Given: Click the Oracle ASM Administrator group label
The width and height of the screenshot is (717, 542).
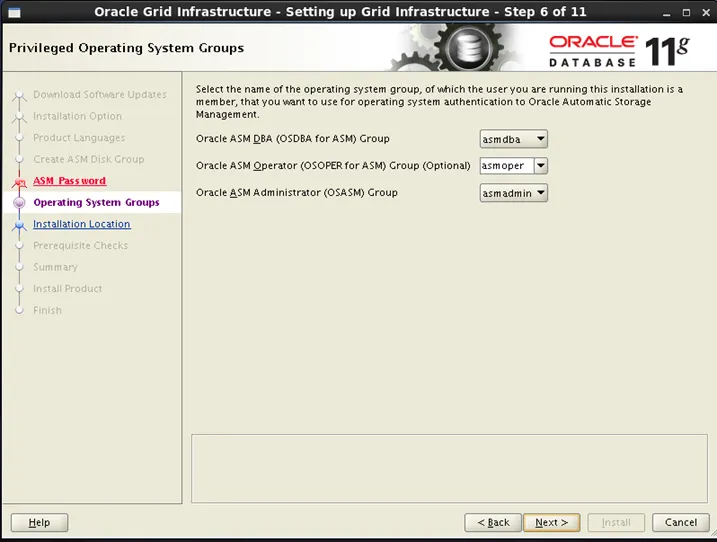Looking at the screenshot, I should pos(296,193).
